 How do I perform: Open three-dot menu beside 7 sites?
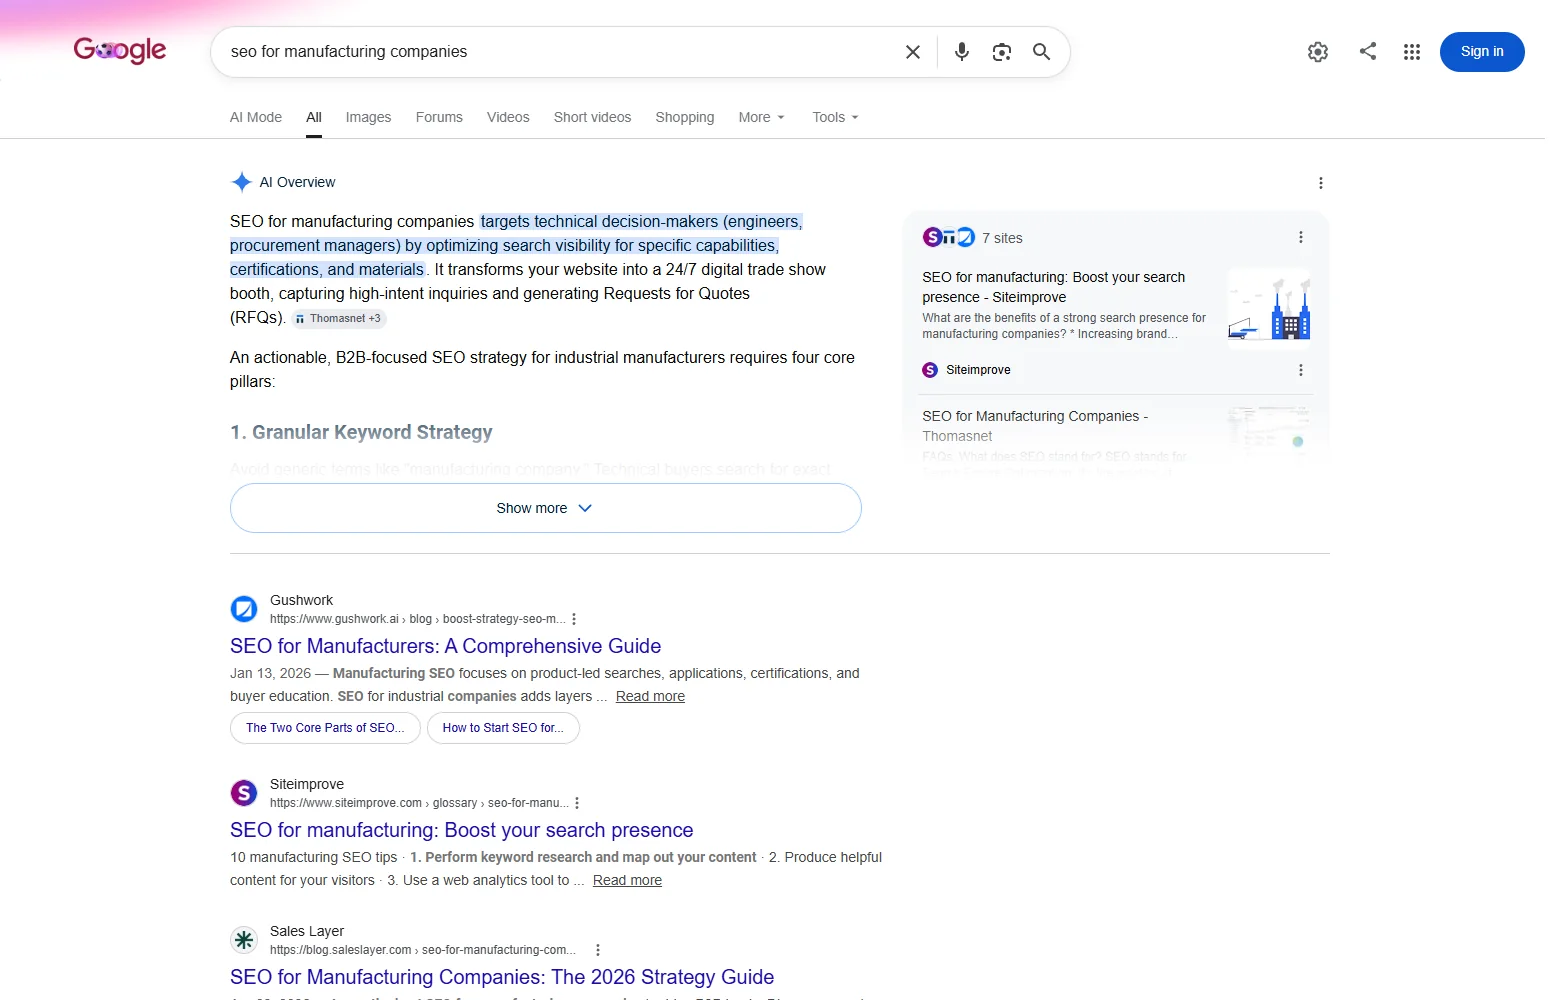1300,238
